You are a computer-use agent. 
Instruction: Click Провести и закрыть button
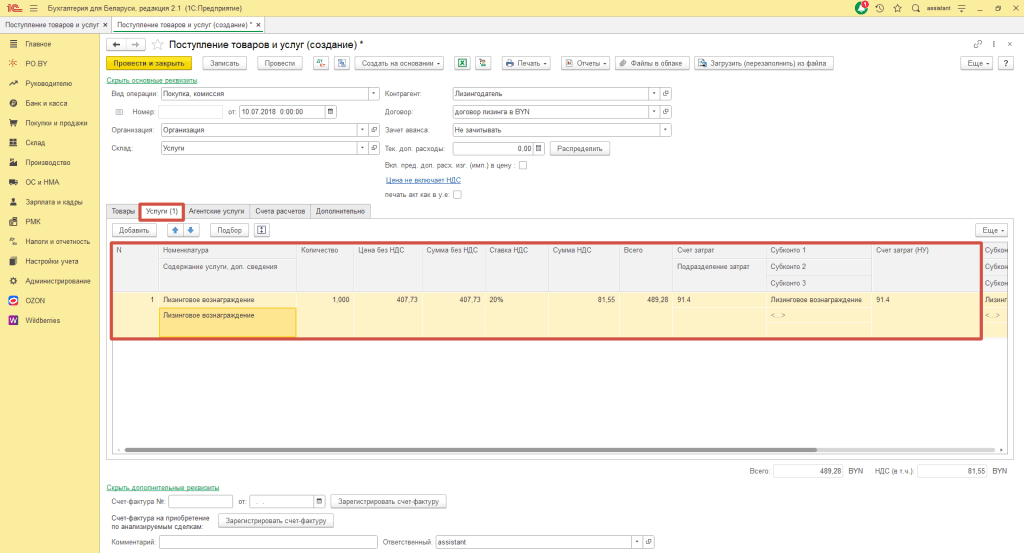(x=149, y=63)
